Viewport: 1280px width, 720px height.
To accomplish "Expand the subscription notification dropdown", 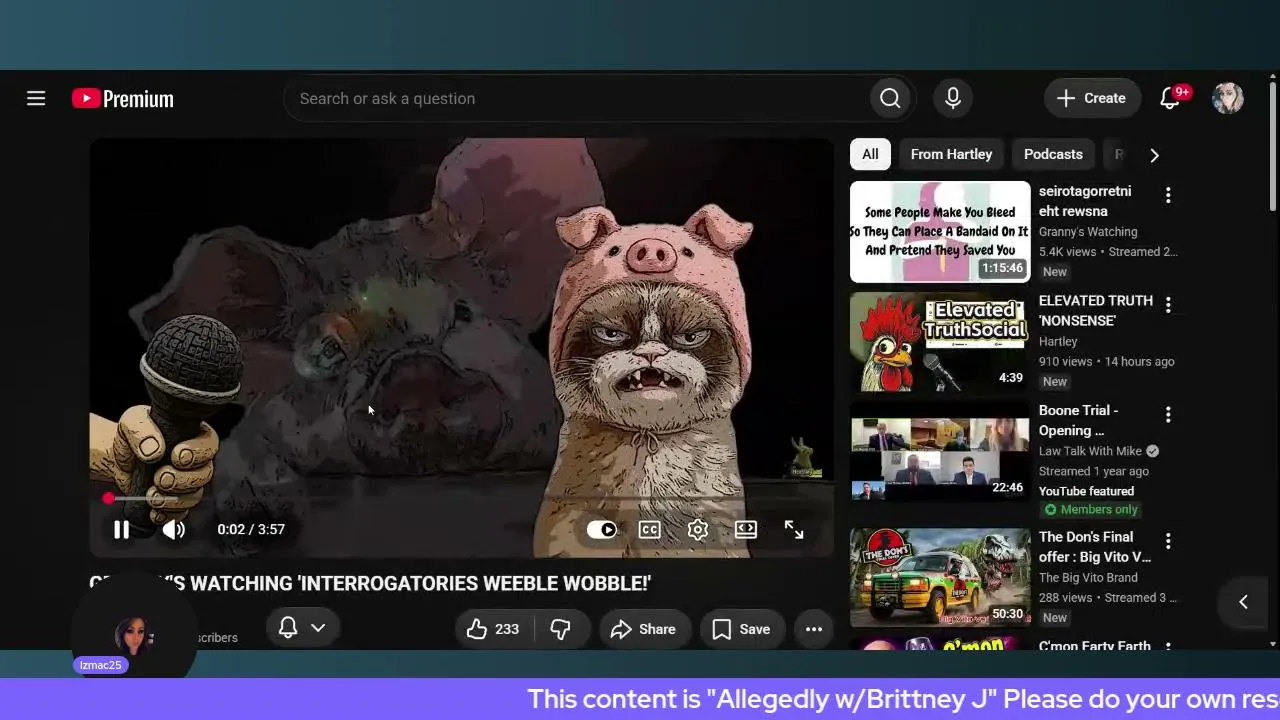I will (302, 628).
